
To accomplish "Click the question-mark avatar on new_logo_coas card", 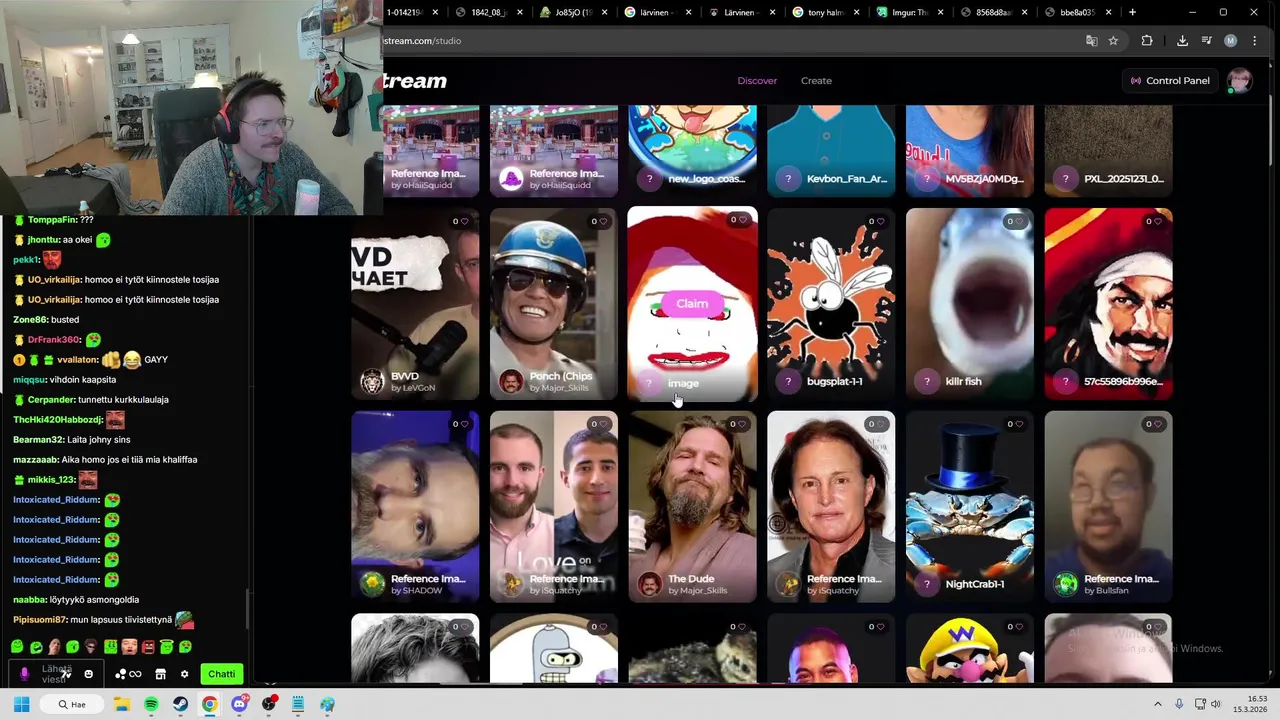I will [x=650, y=179].
